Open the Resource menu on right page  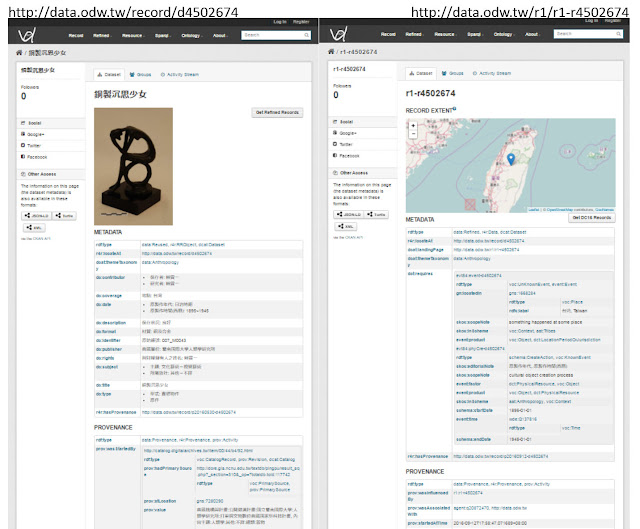click(x=446, y=34)
